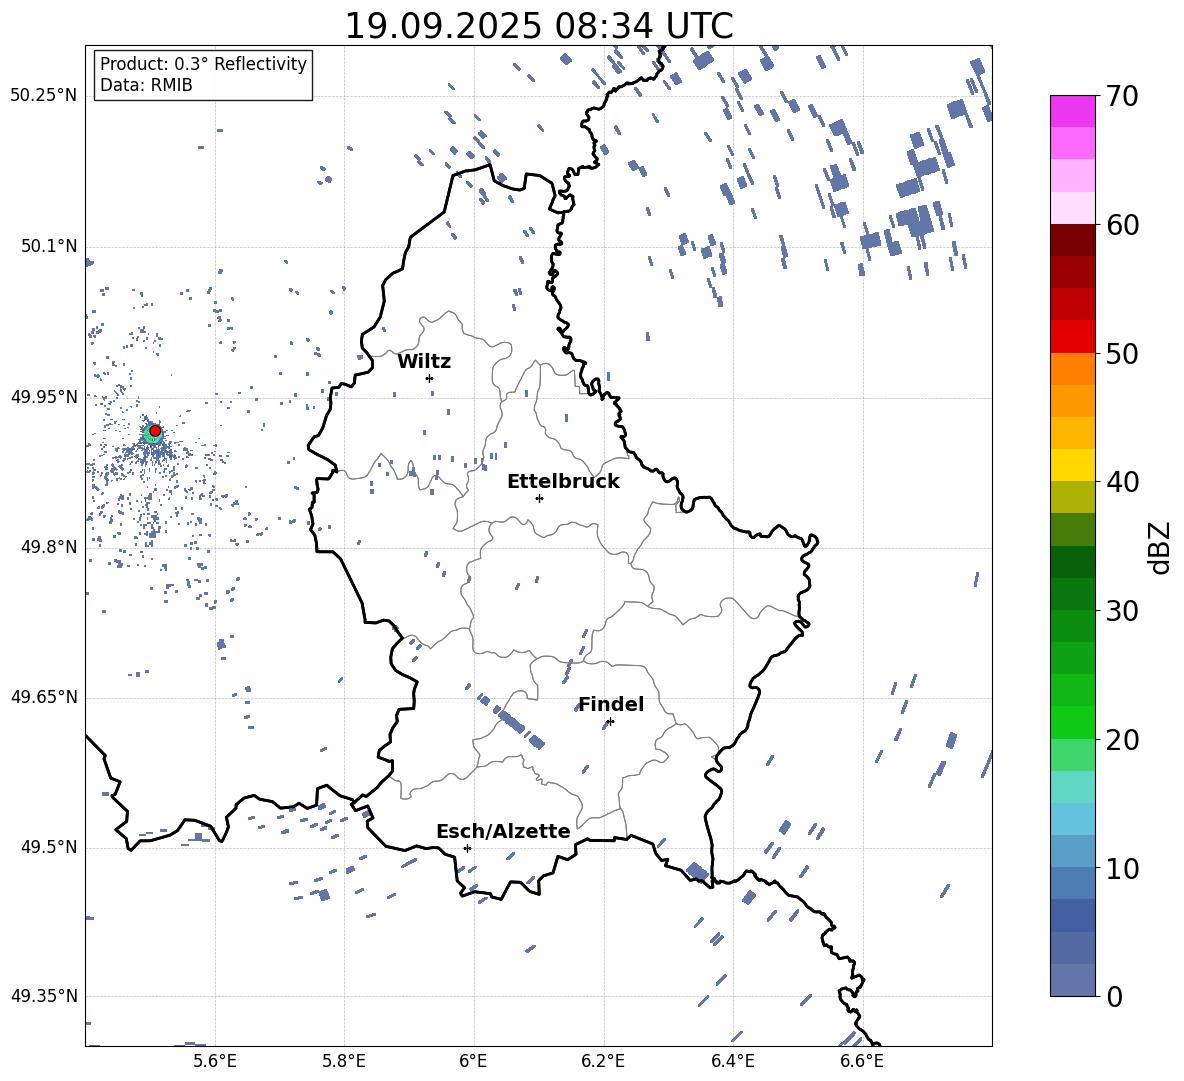Screen dimensions: 1184x1081
Task: Click the dBZ colorbar label
Action: tap(1159, 548)
